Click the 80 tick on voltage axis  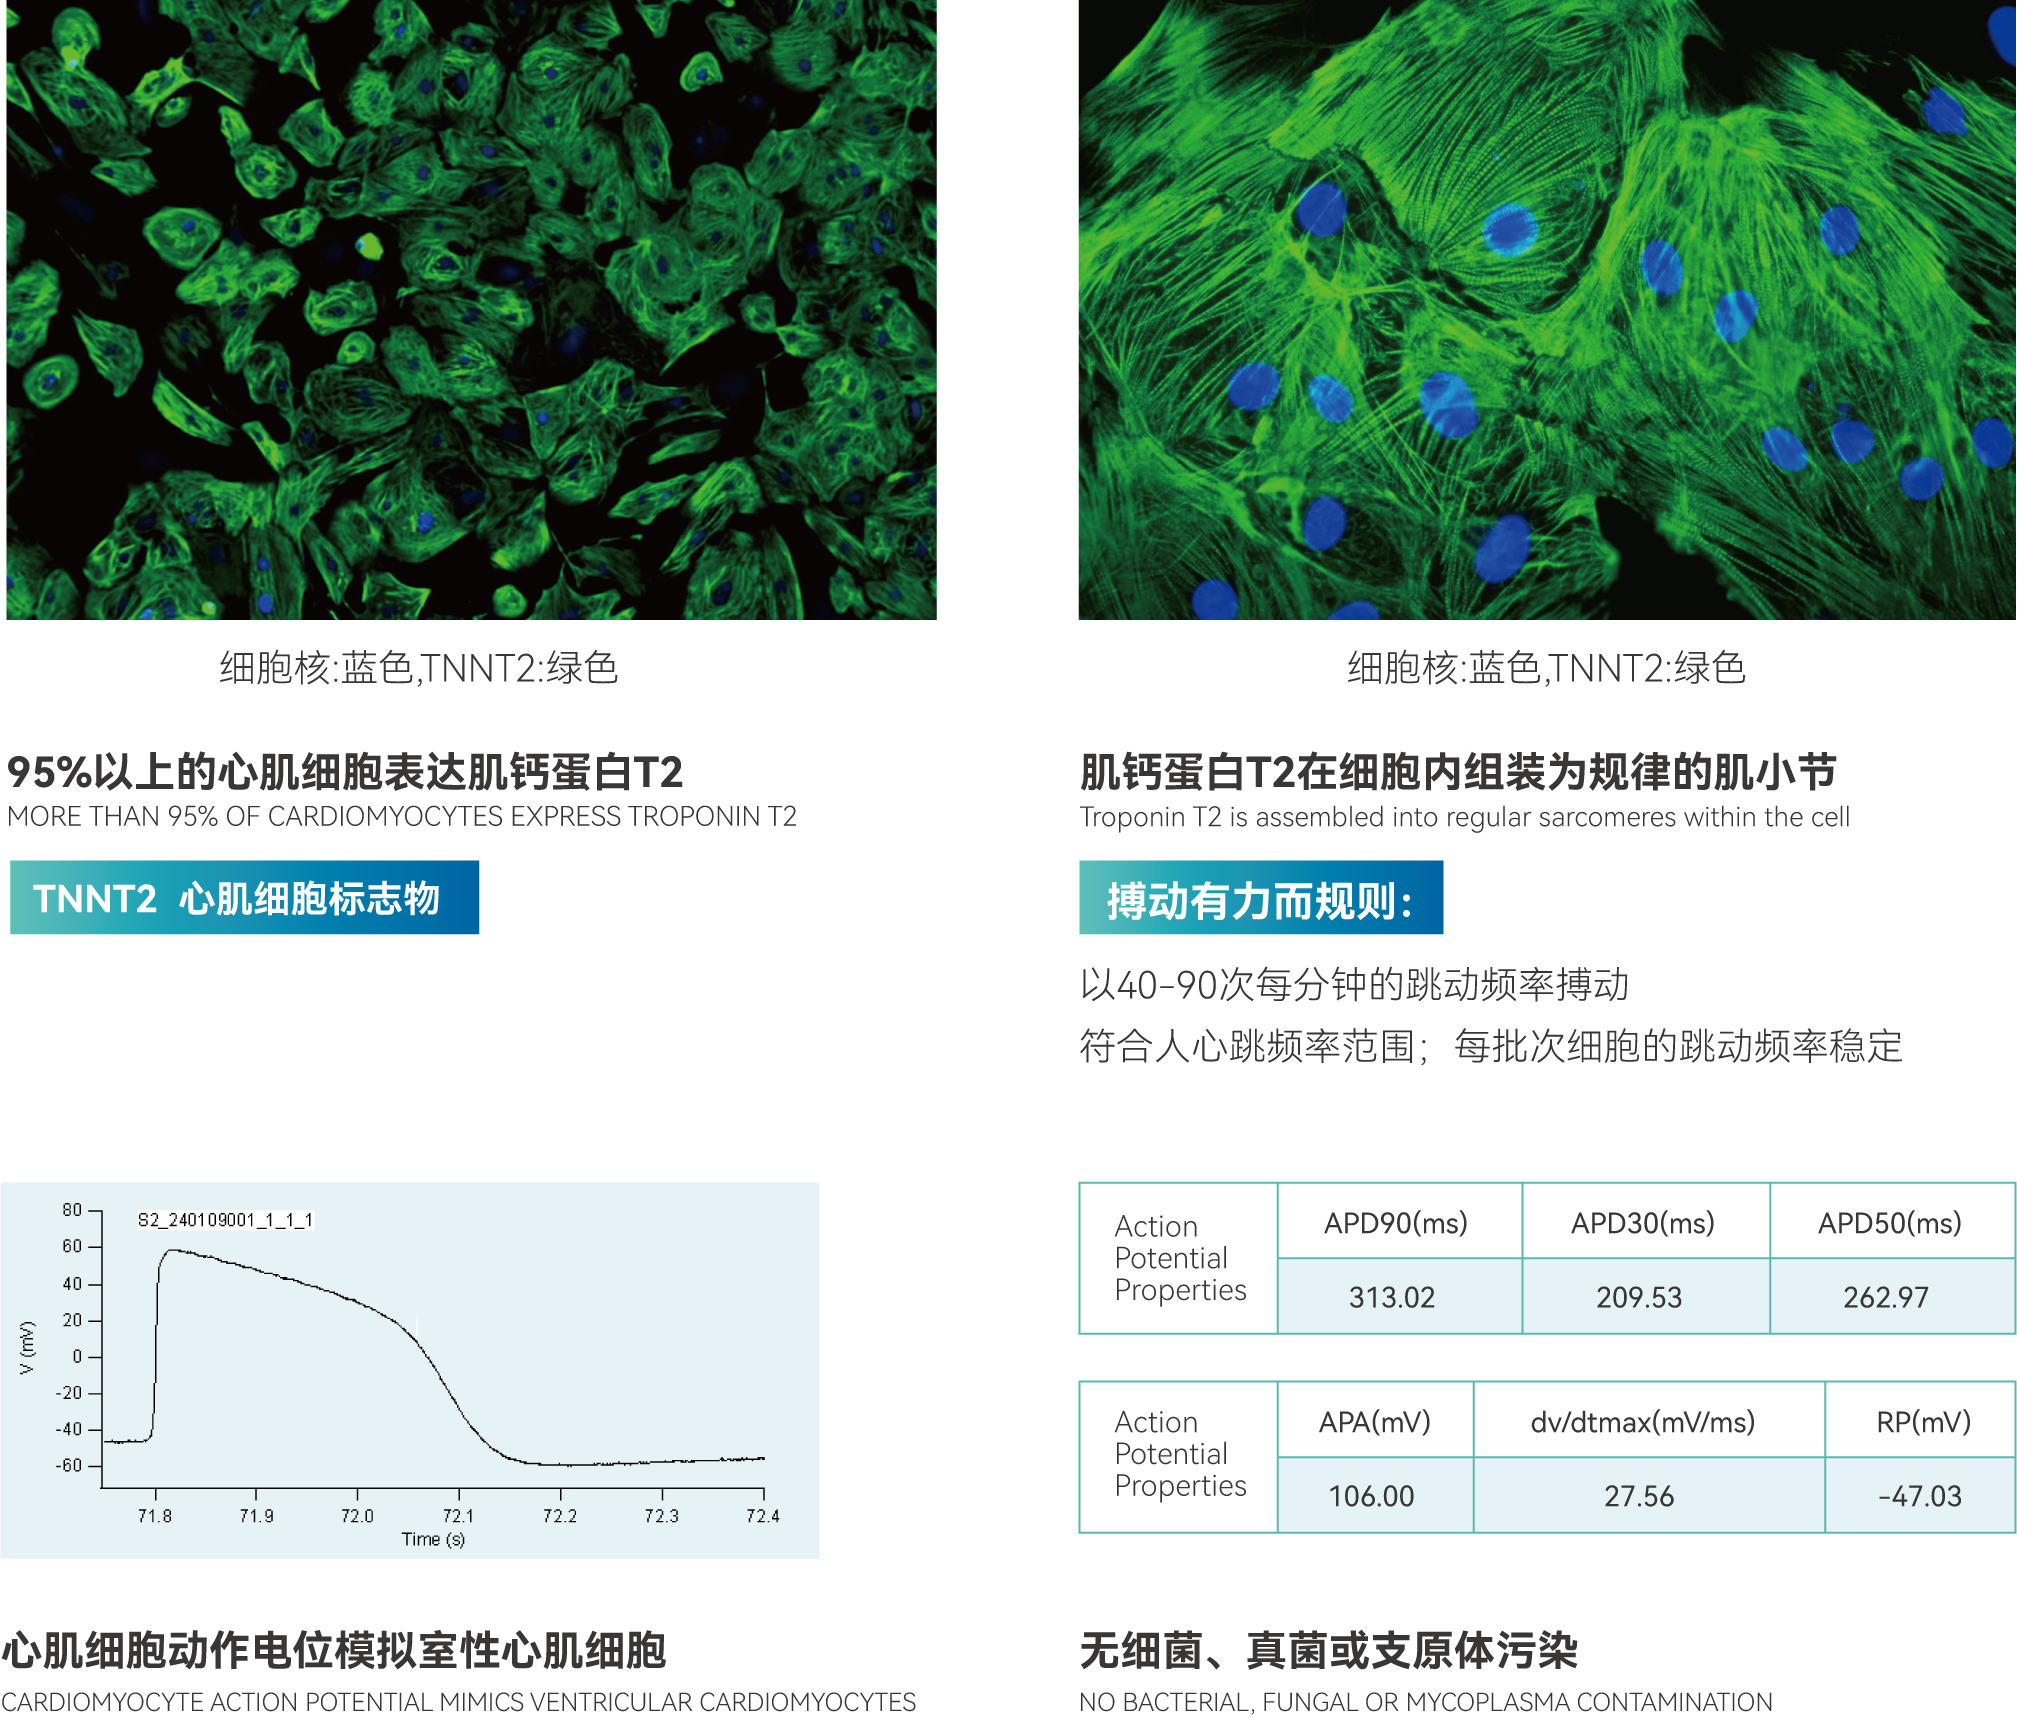click(72, 1210)
